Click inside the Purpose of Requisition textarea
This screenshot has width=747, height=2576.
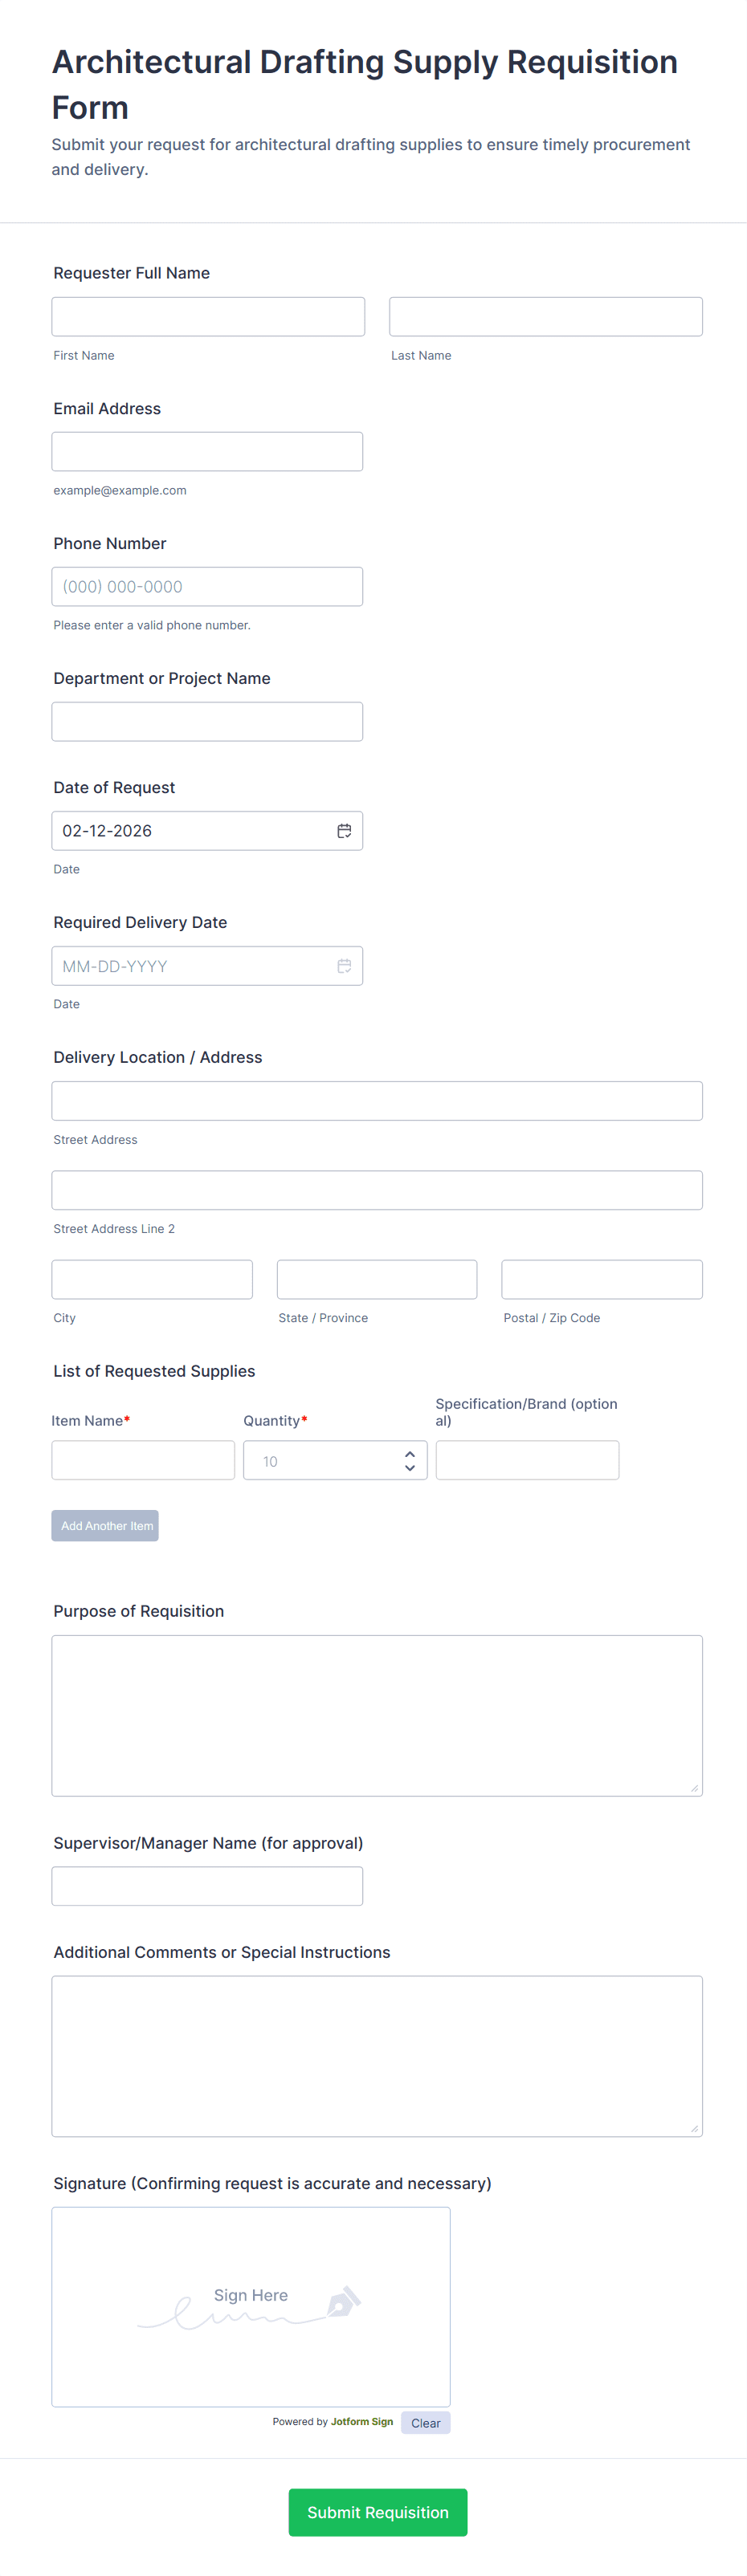point(377,1715)
